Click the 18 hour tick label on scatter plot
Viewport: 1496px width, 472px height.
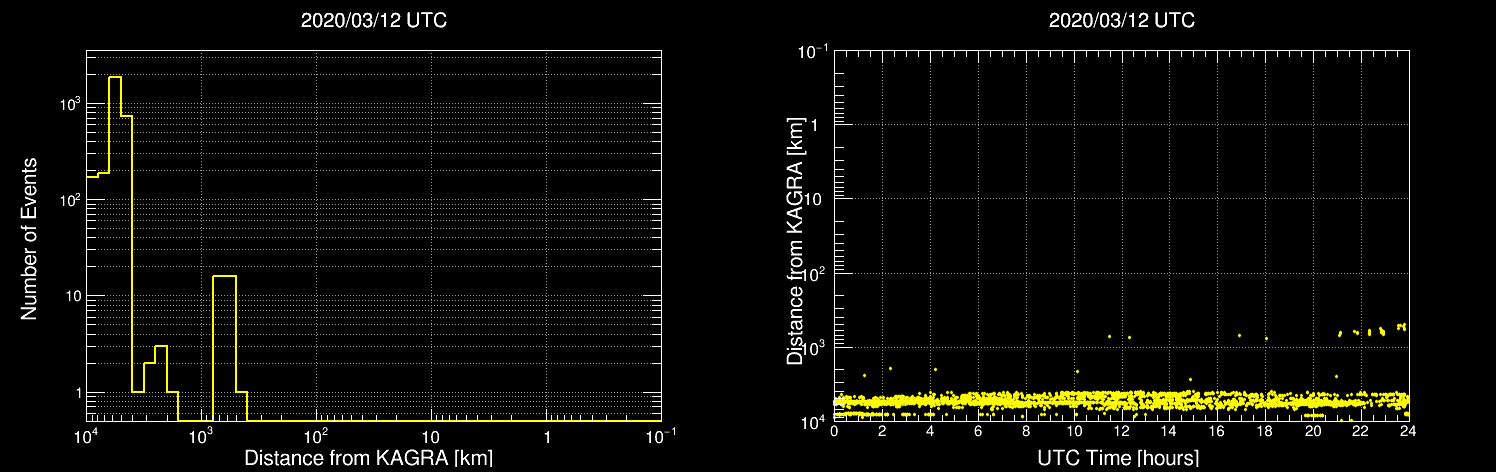pos(1264,433)
